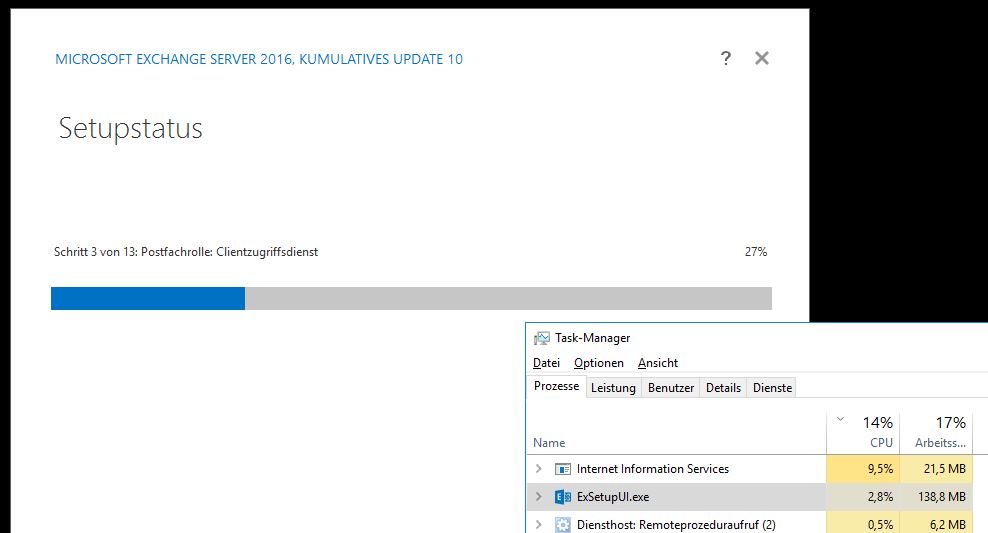Select the Internet Information Services row text

pos(653,469)
